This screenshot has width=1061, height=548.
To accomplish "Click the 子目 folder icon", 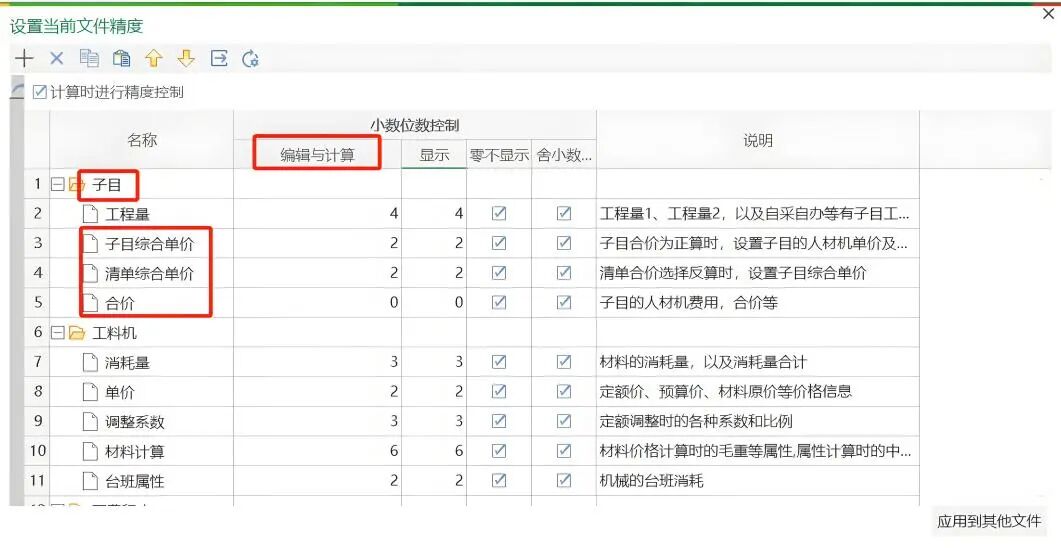I will 75,185.
